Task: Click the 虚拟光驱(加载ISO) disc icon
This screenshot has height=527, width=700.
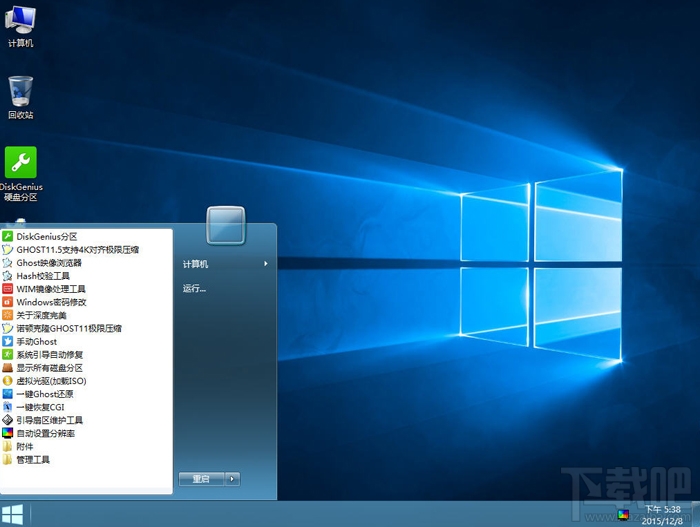Action: click(7, 381)
